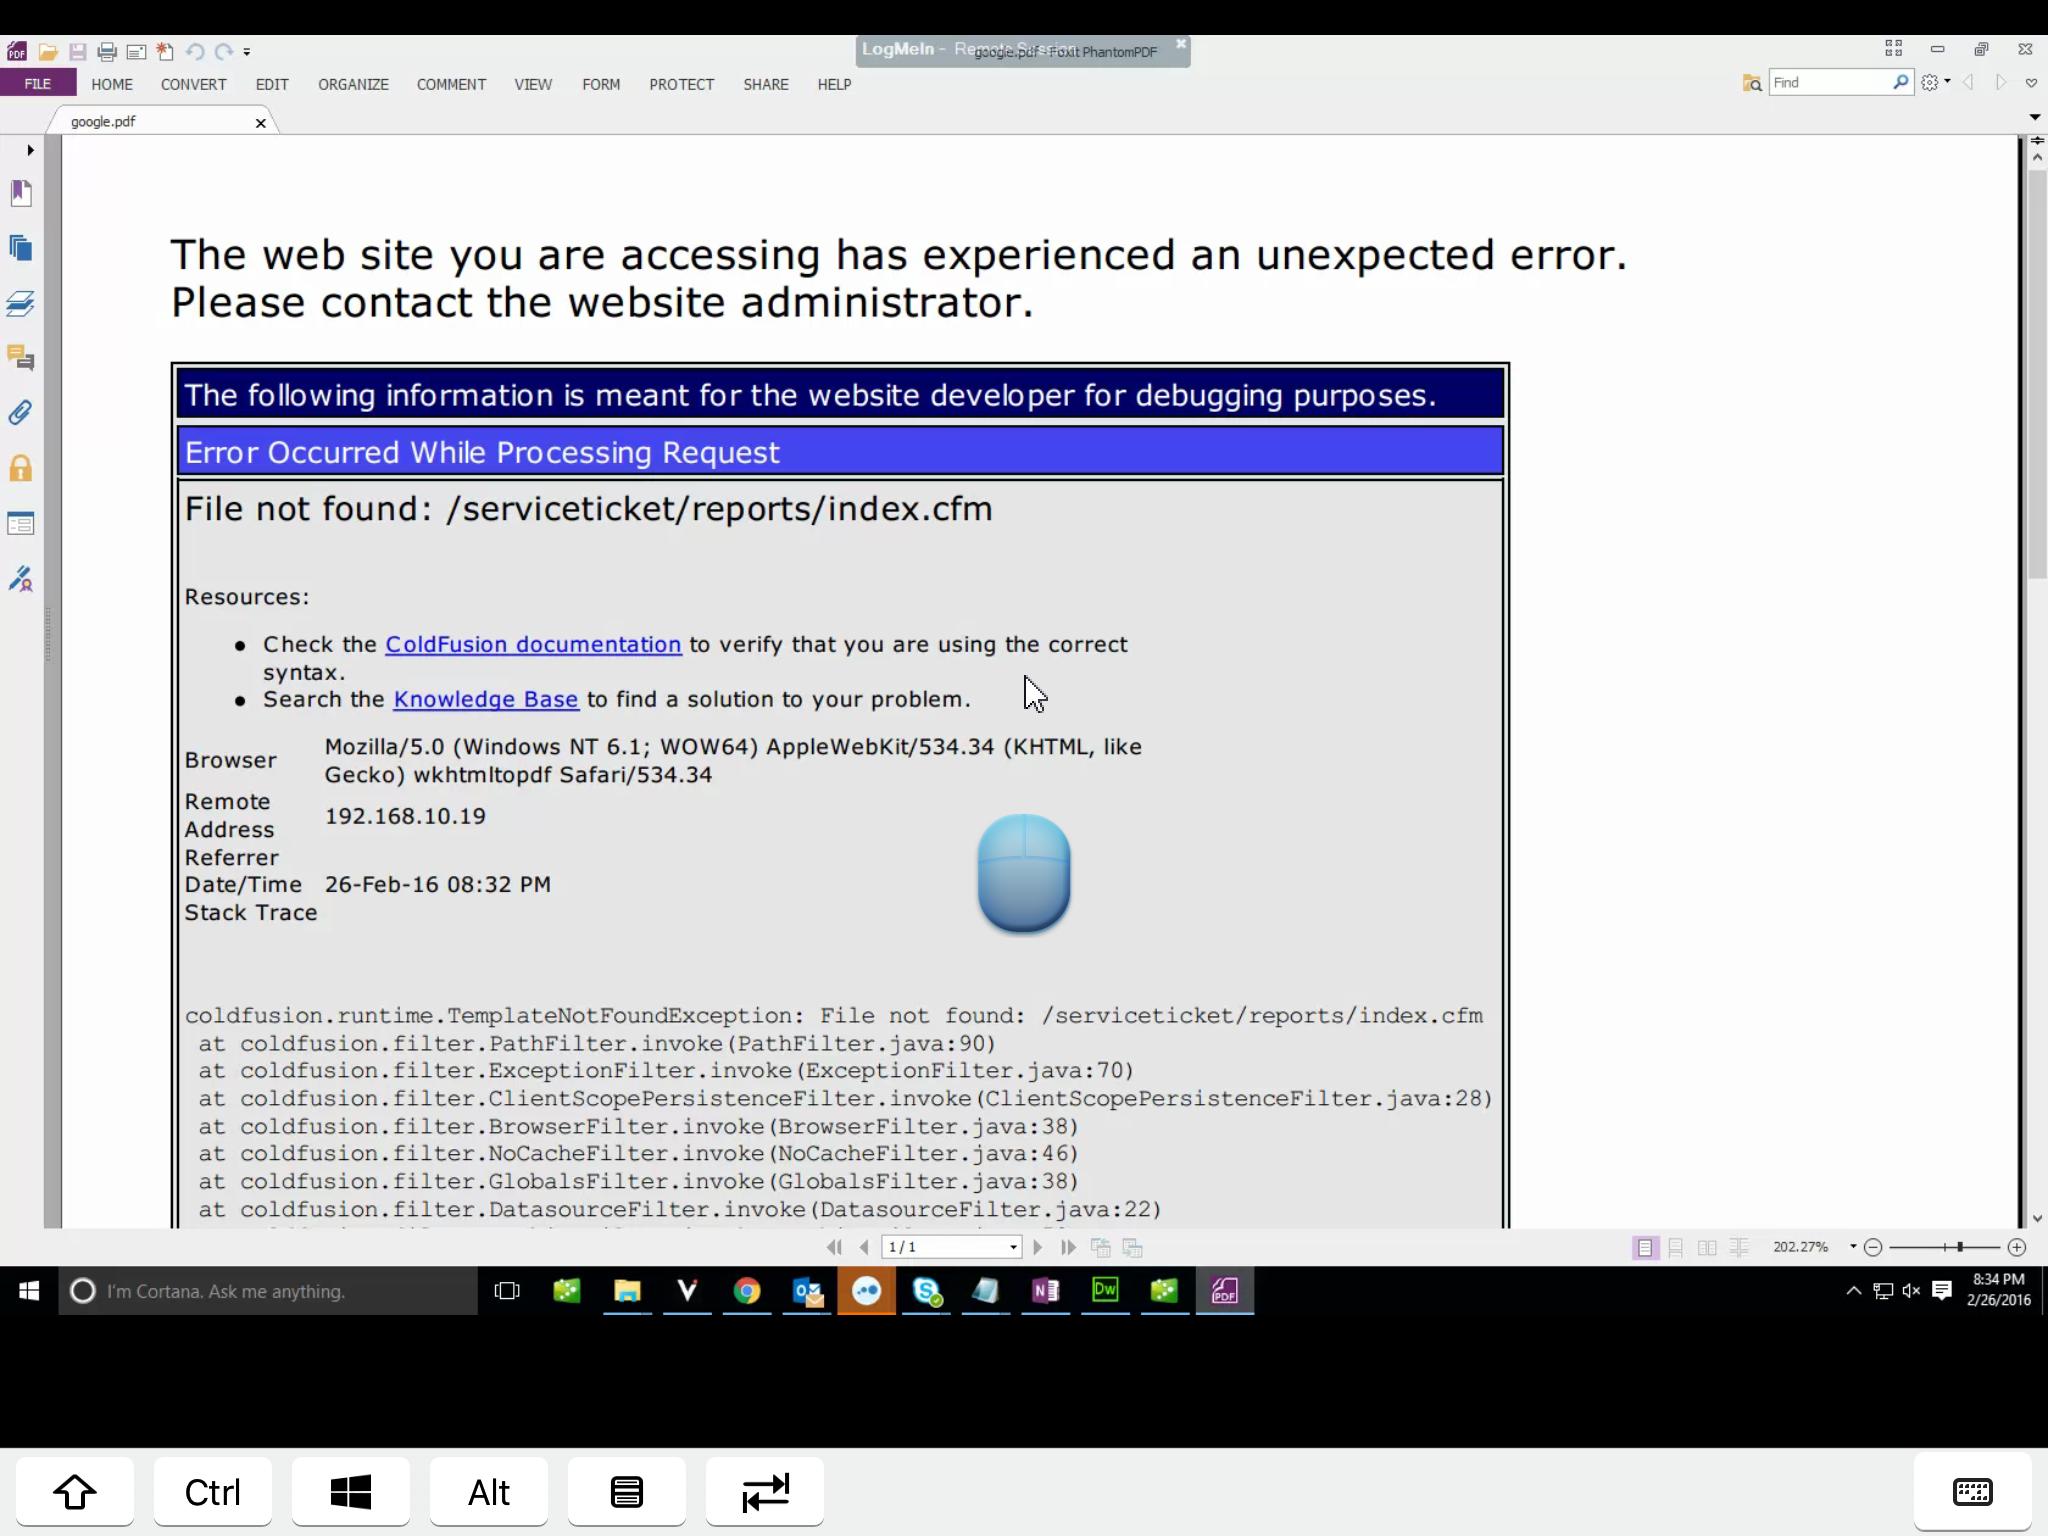The image size is (2048, 1536).
Task: Click the Print icon in quick toolbar
Action: 107,51
